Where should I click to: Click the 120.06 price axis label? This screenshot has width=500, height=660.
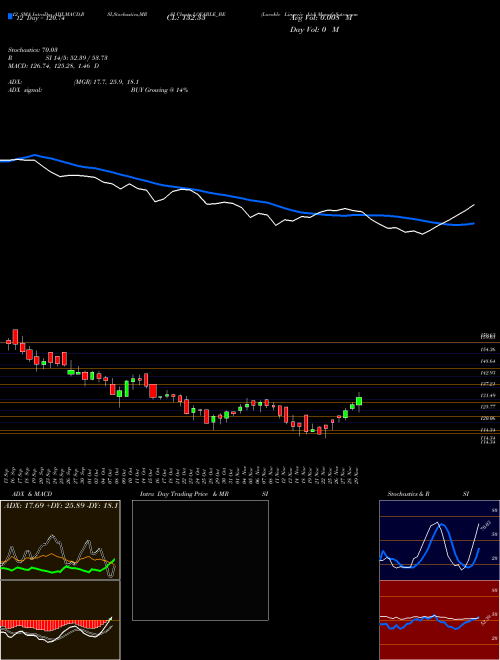pos(489,418)
